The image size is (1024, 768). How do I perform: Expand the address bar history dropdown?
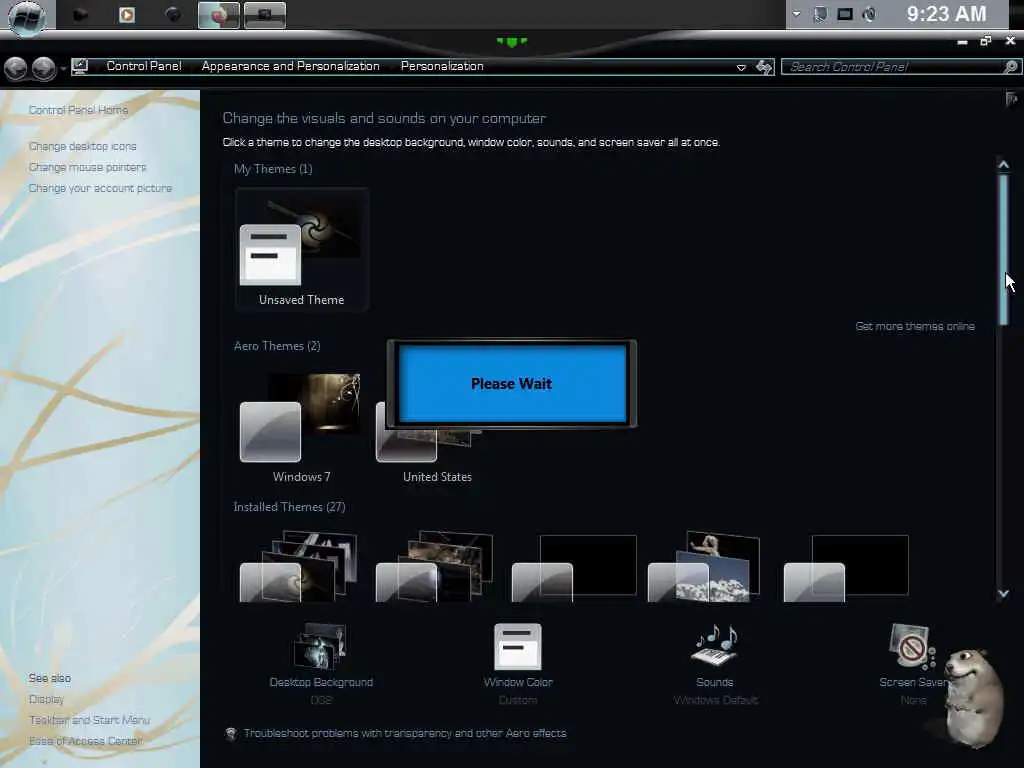tap(741, 67)
